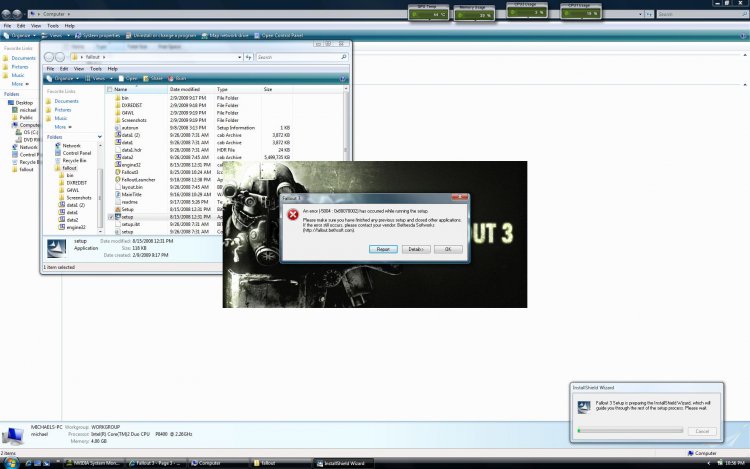This screenshot has height=469, width=750.
Task: Open File menu in fallout window
Action: 50,69
